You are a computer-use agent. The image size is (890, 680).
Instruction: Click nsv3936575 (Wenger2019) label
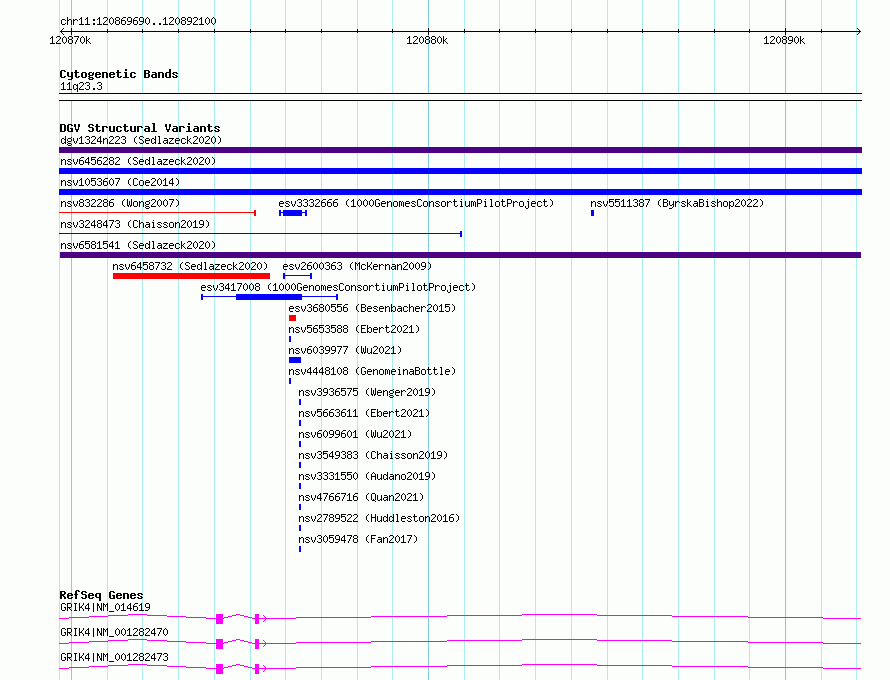pos(367,392)
